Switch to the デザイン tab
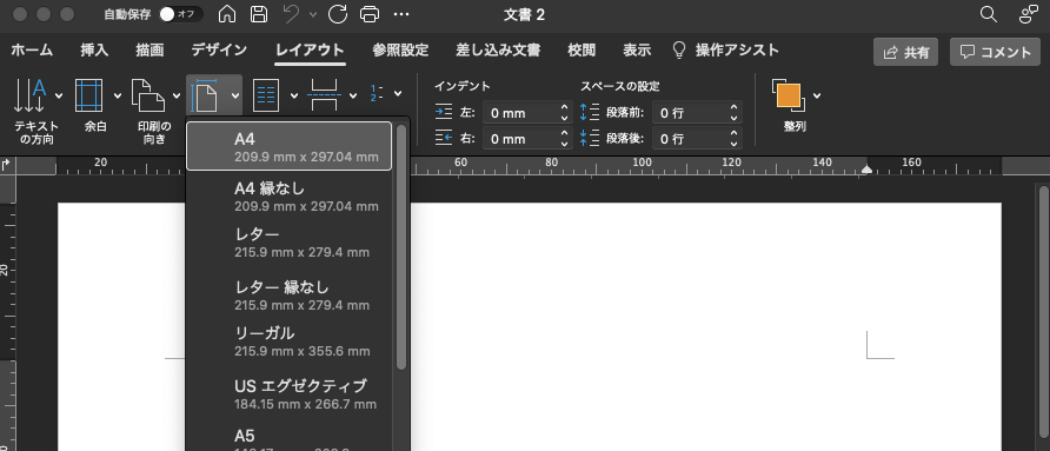The width and height of the screenshot is (1050, 451). point(219,50)
